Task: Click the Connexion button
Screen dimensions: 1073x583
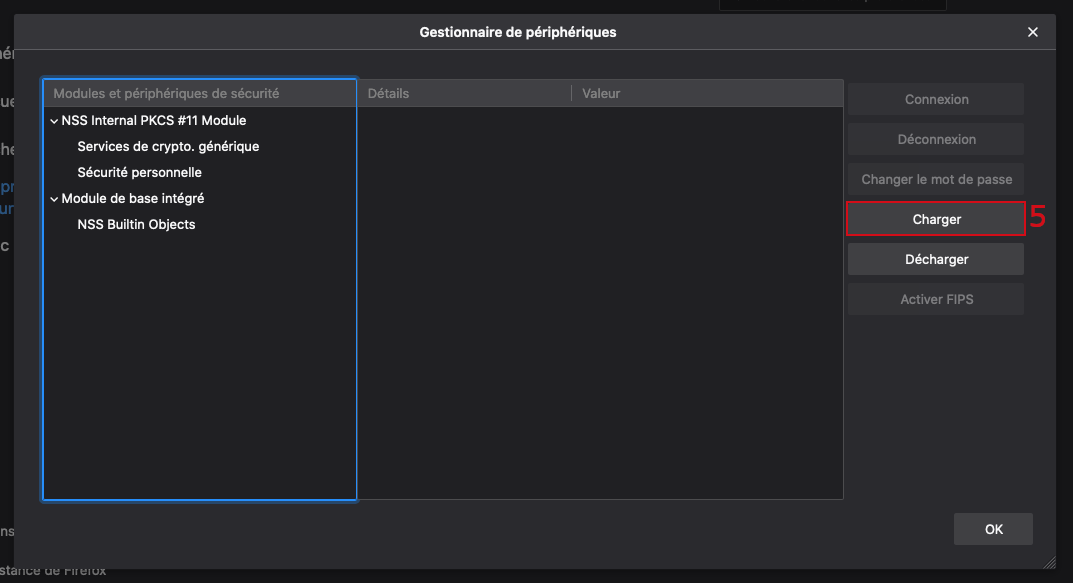Action: 936,99
